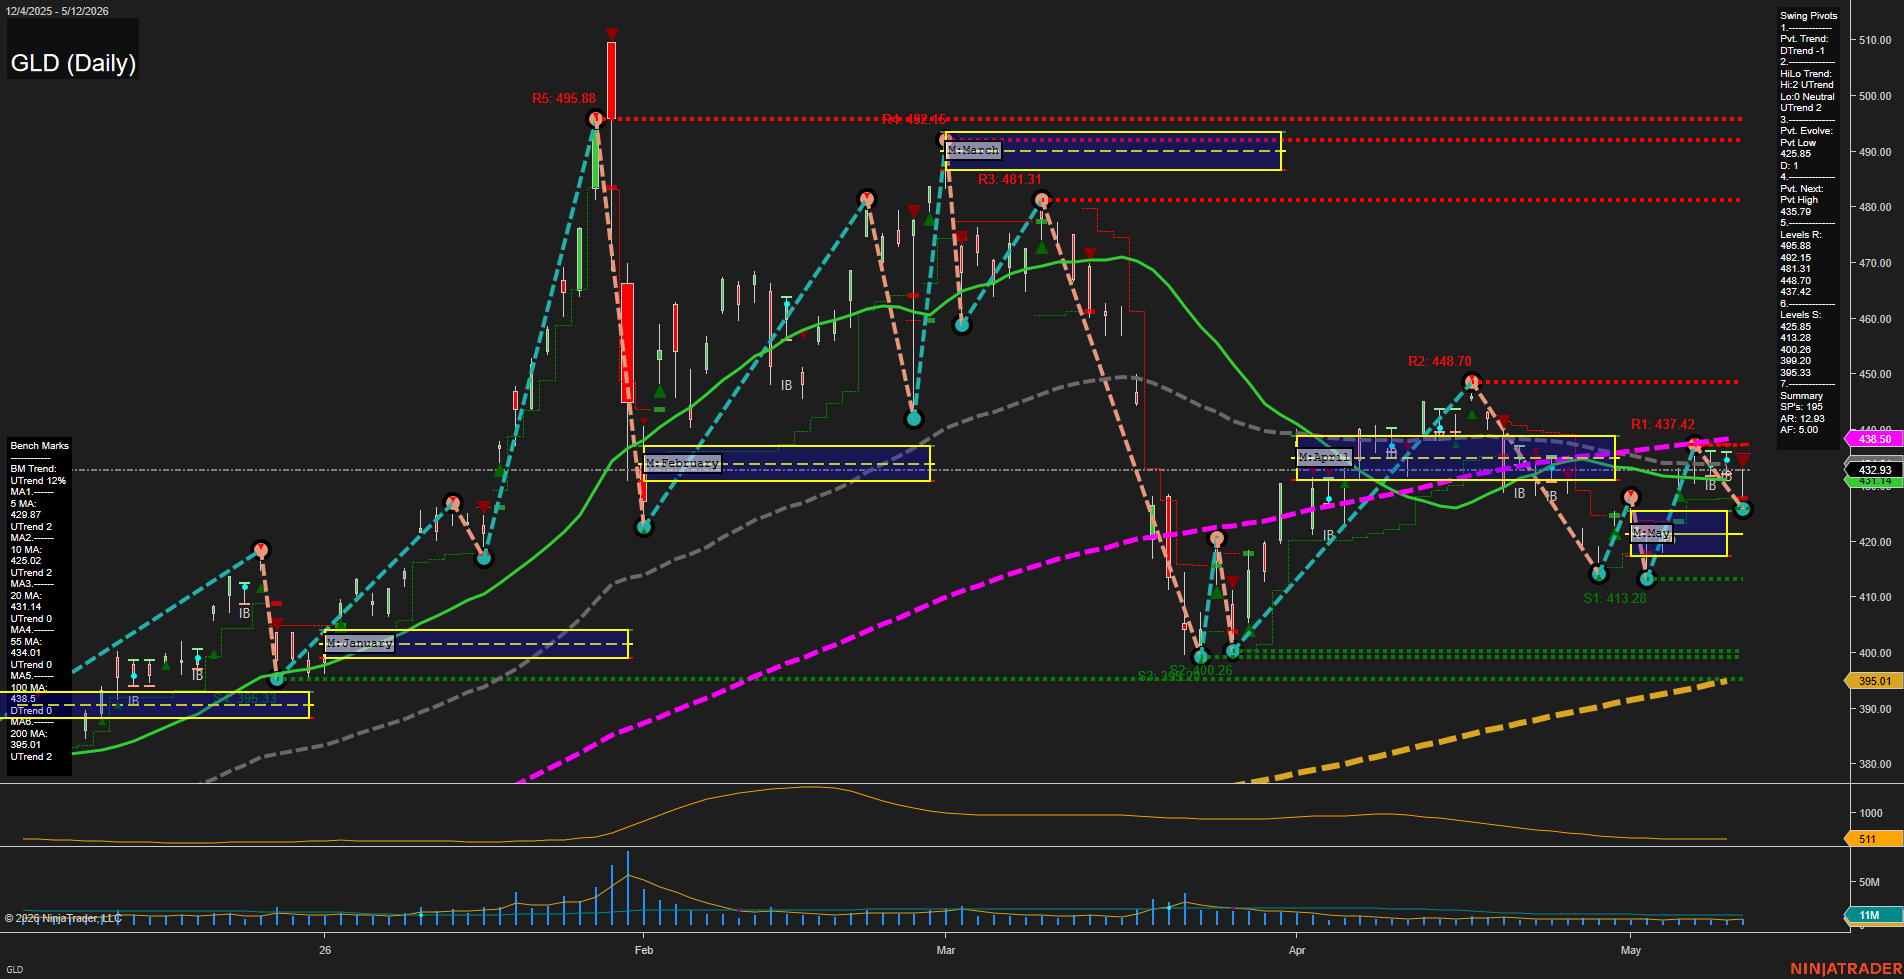Select the M:May monthly range tag
Image resolution: width=1904 pixels, height=979 pixels.
1651,534
